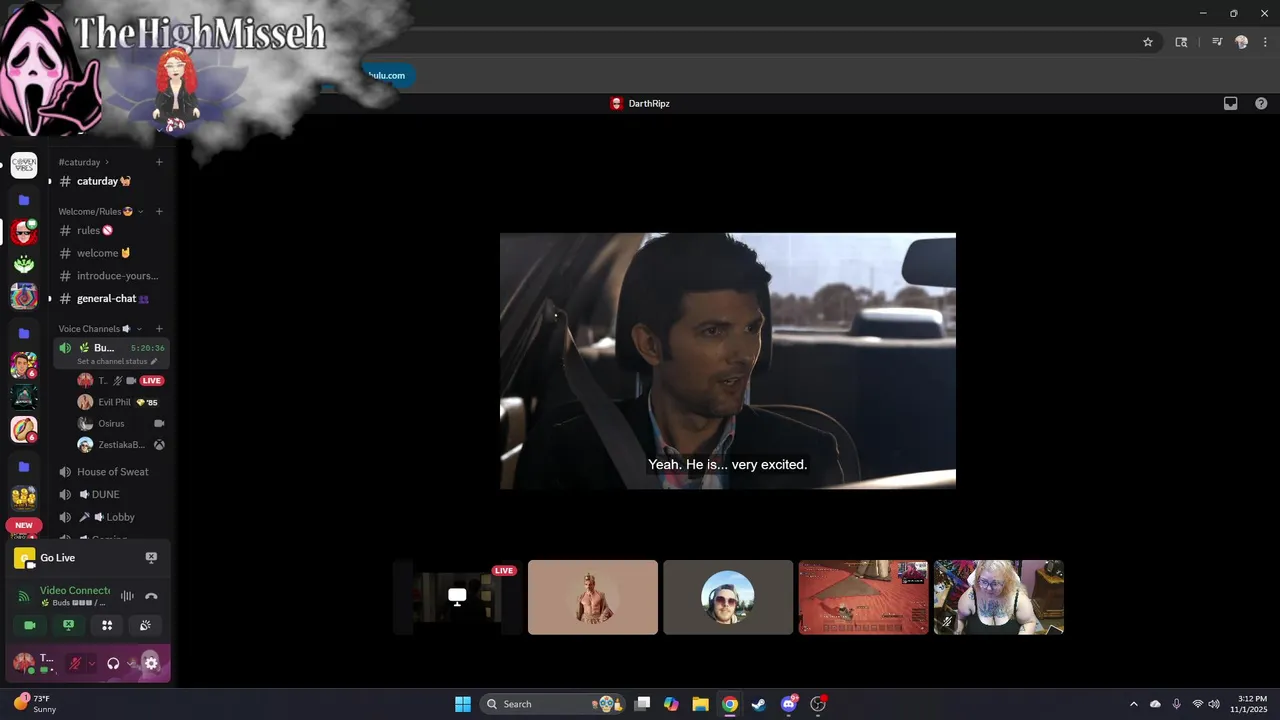Open Video Connected status details
Image resolution: width=1280 pixels, height=720 pixels.
[x=75, y=591]
